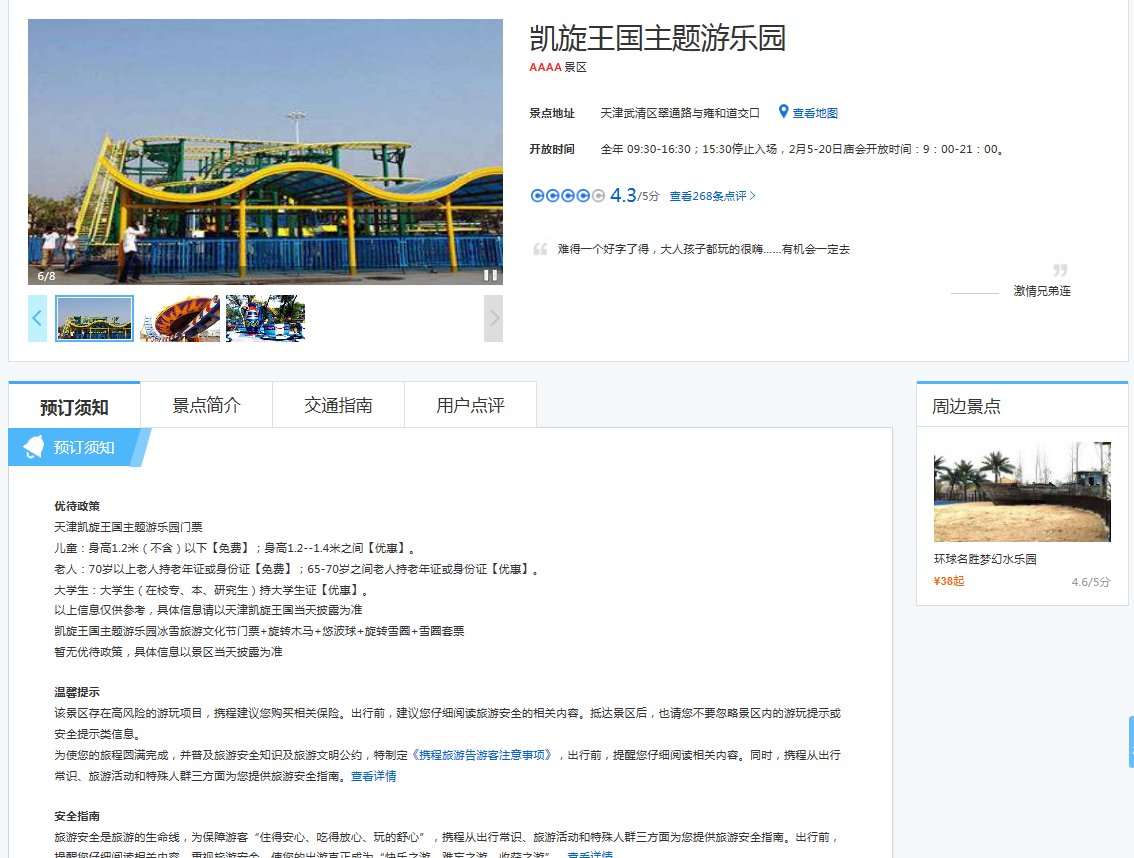Open the 查看地图 link
Image resolution: width=1134 pixels, height=858 pixels.
pos(815,112)
